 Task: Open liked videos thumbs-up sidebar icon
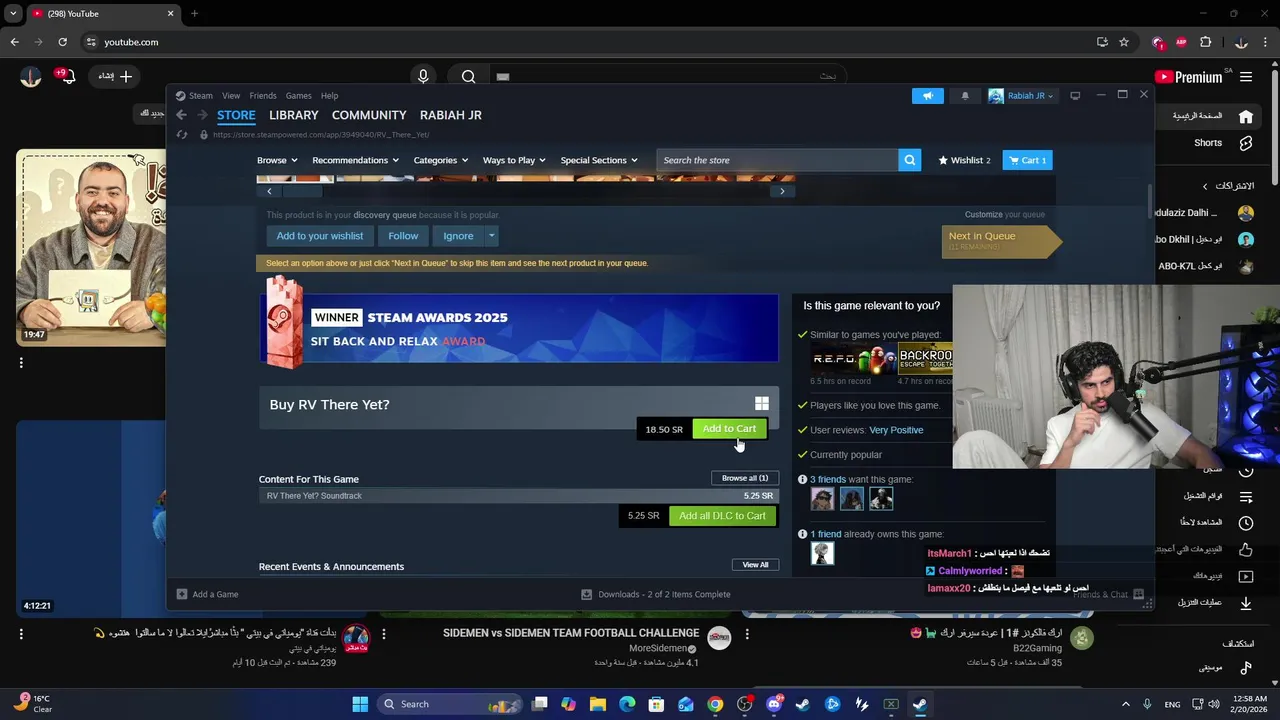coord(1246,549)
